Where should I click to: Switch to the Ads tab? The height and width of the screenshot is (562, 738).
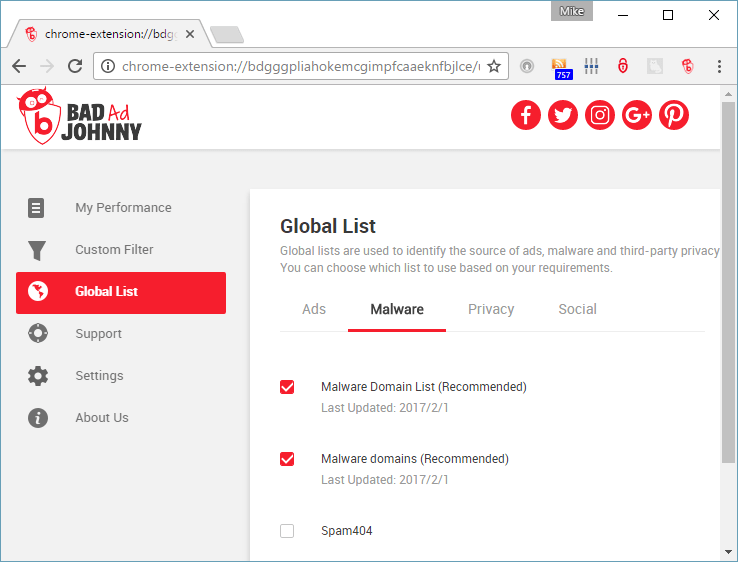314,309
